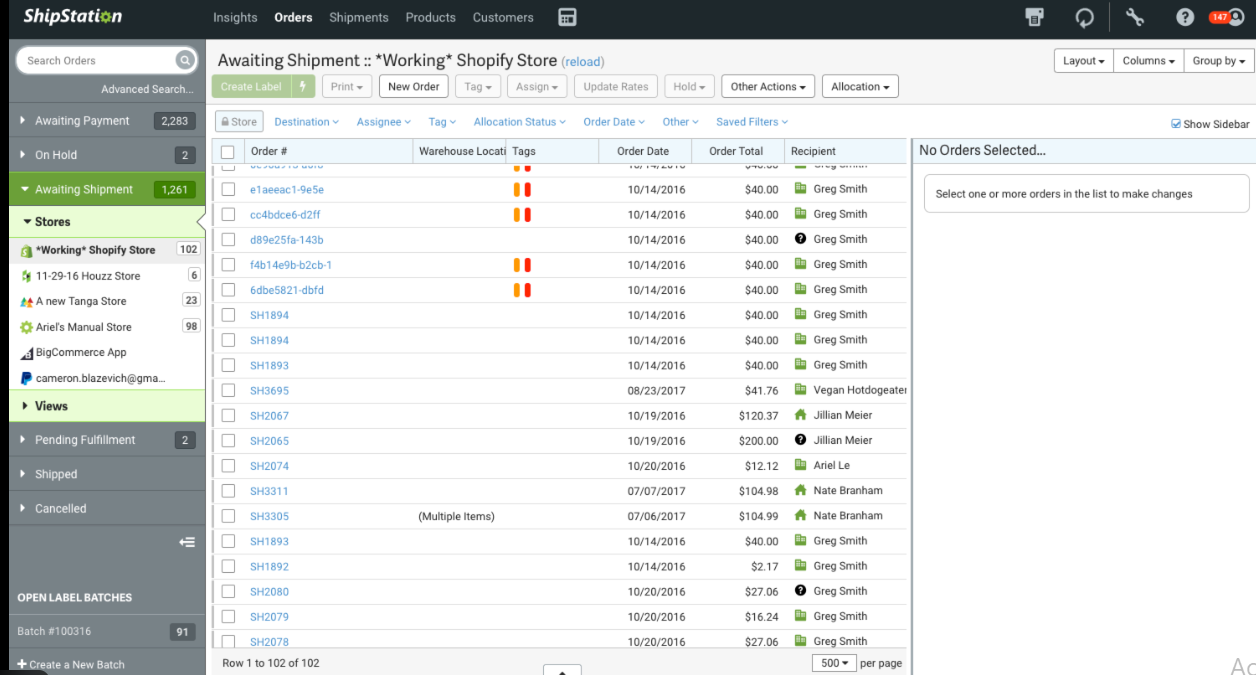Open the Allocation dropdown button

pyautogui.click(x=860, y=87)
